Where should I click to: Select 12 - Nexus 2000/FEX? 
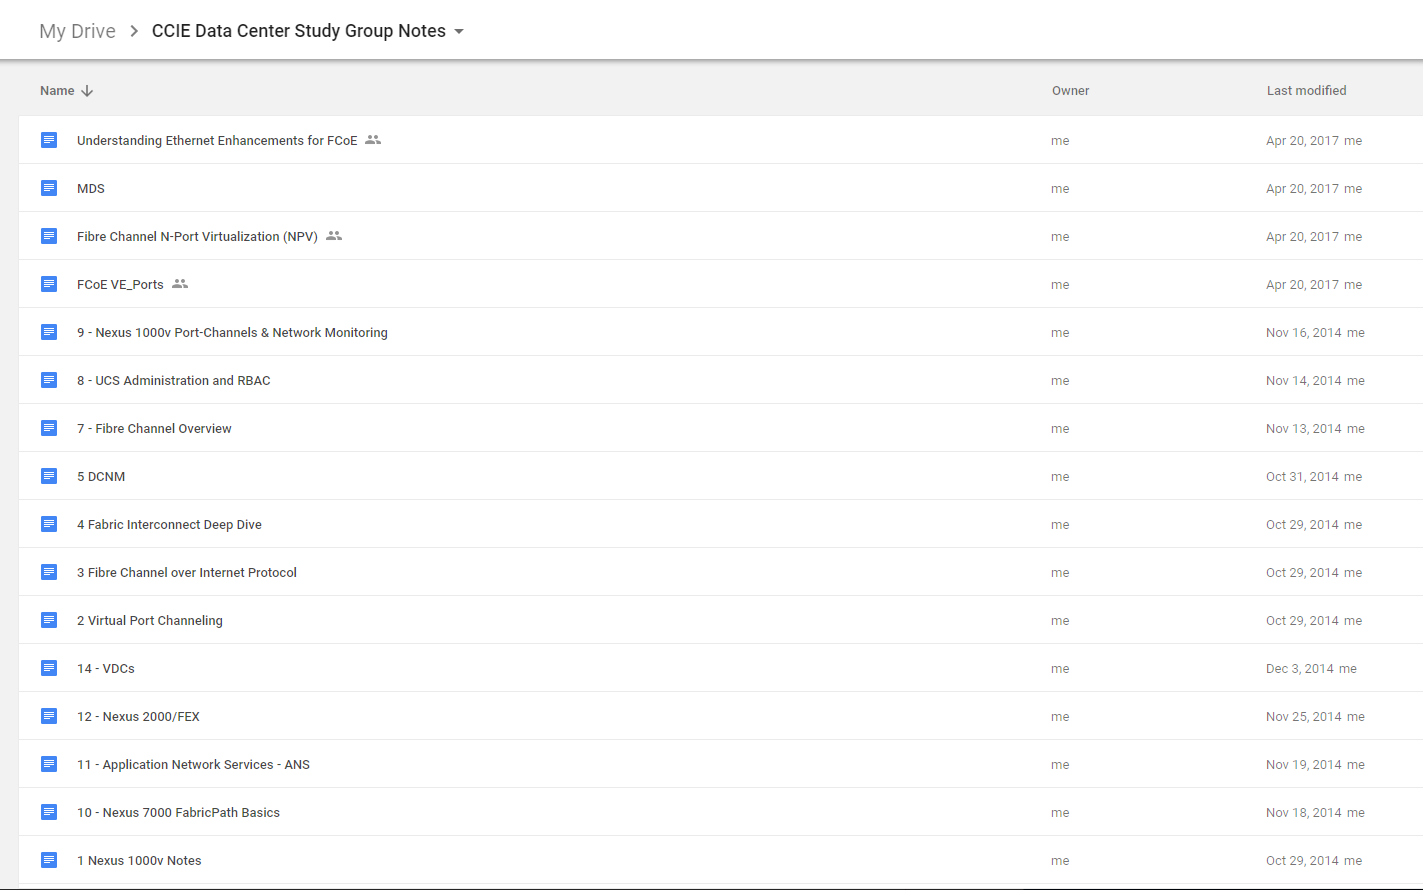pos(138,717)
